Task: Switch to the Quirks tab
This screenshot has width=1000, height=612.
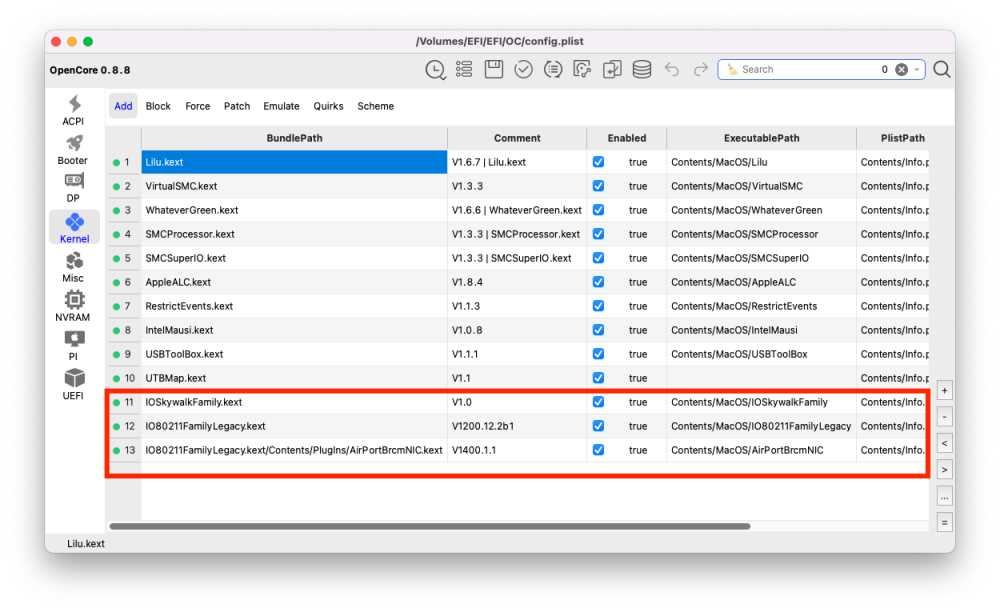Action: click(328, 106)
